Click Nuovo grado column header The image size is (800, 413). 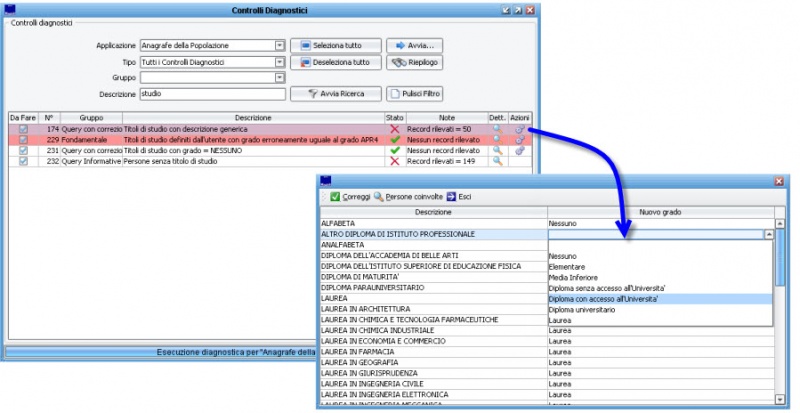tap(660, 212)
